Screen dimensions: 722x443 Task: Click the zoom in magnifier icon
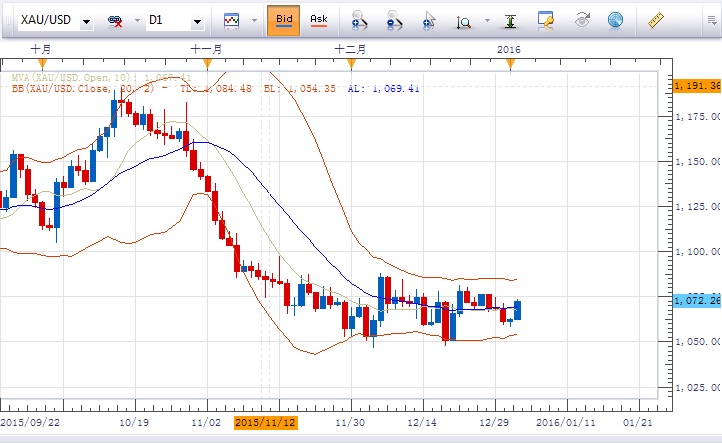pyautogui.click(x=359, y=21)
